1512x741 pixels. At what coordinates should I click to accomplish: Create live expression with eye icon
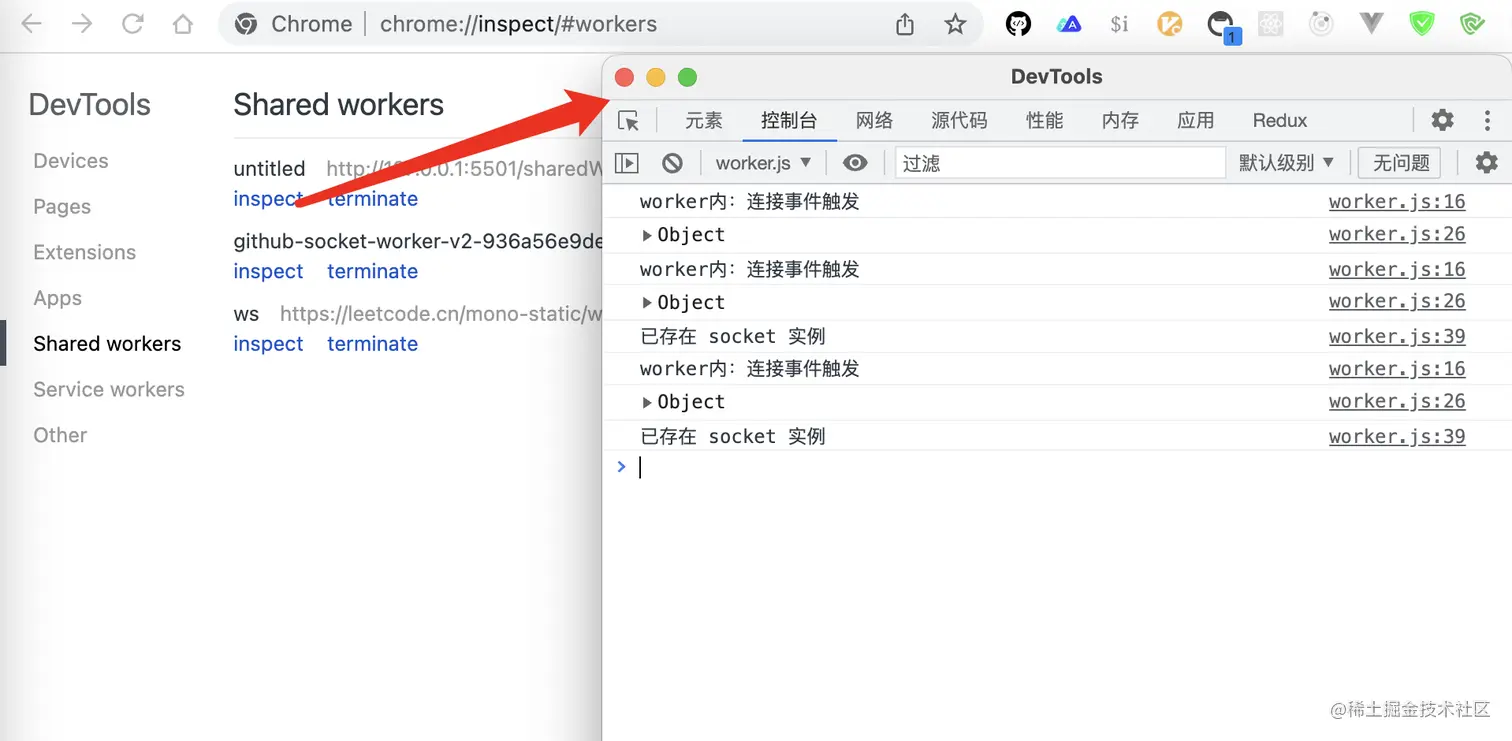pos(855,162)
